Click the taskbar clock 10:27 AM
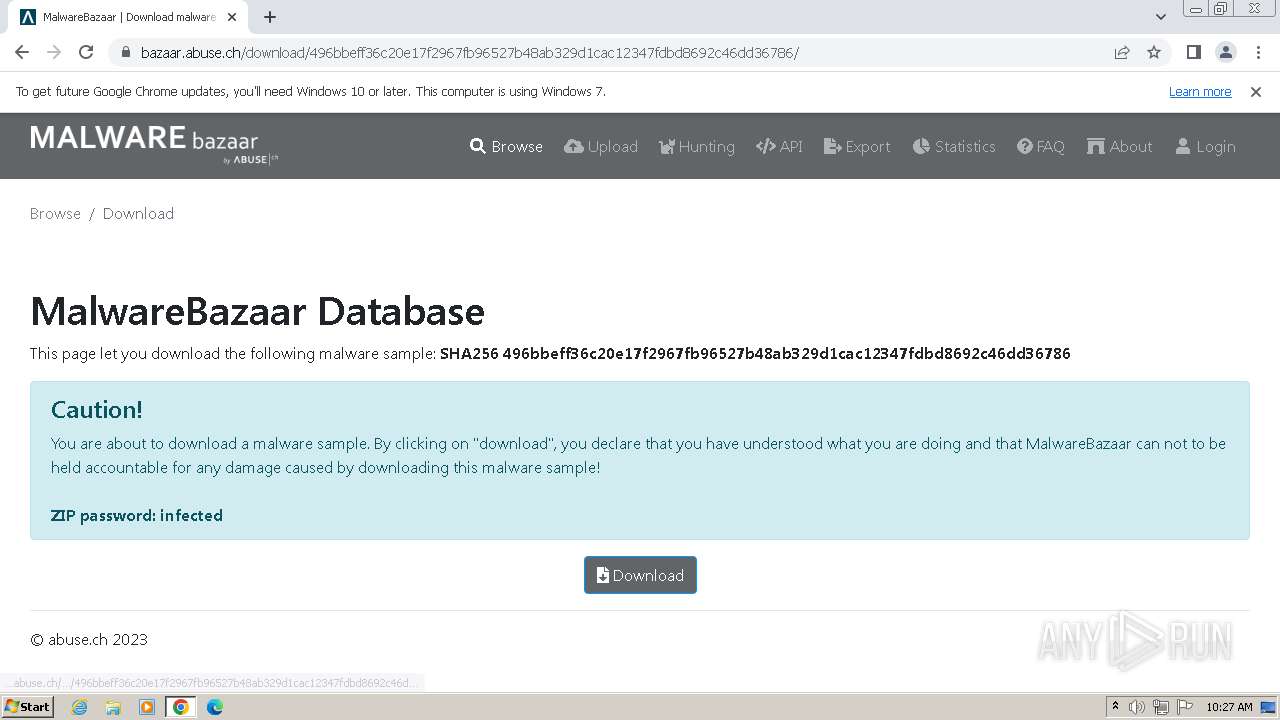 (x=1229, y=707)
